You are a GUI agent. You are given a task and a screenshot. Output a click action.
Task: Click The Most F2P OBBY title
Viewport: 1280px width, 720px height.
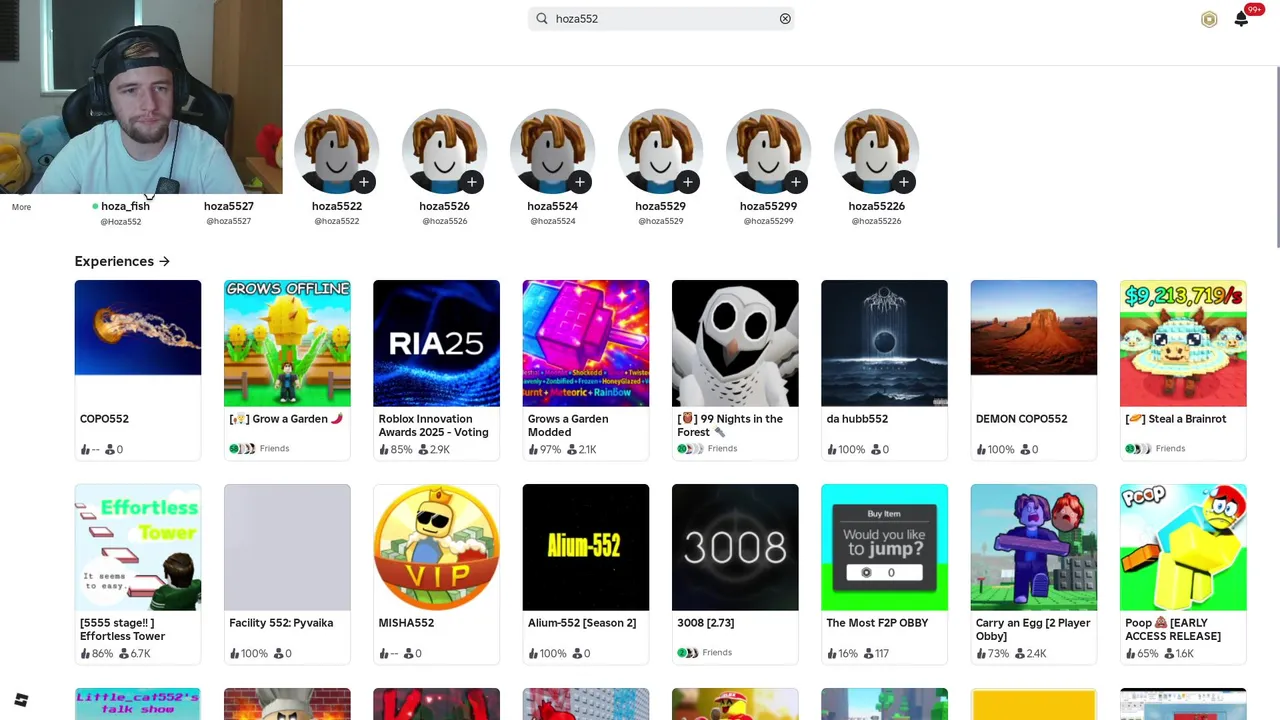[877, 623]
